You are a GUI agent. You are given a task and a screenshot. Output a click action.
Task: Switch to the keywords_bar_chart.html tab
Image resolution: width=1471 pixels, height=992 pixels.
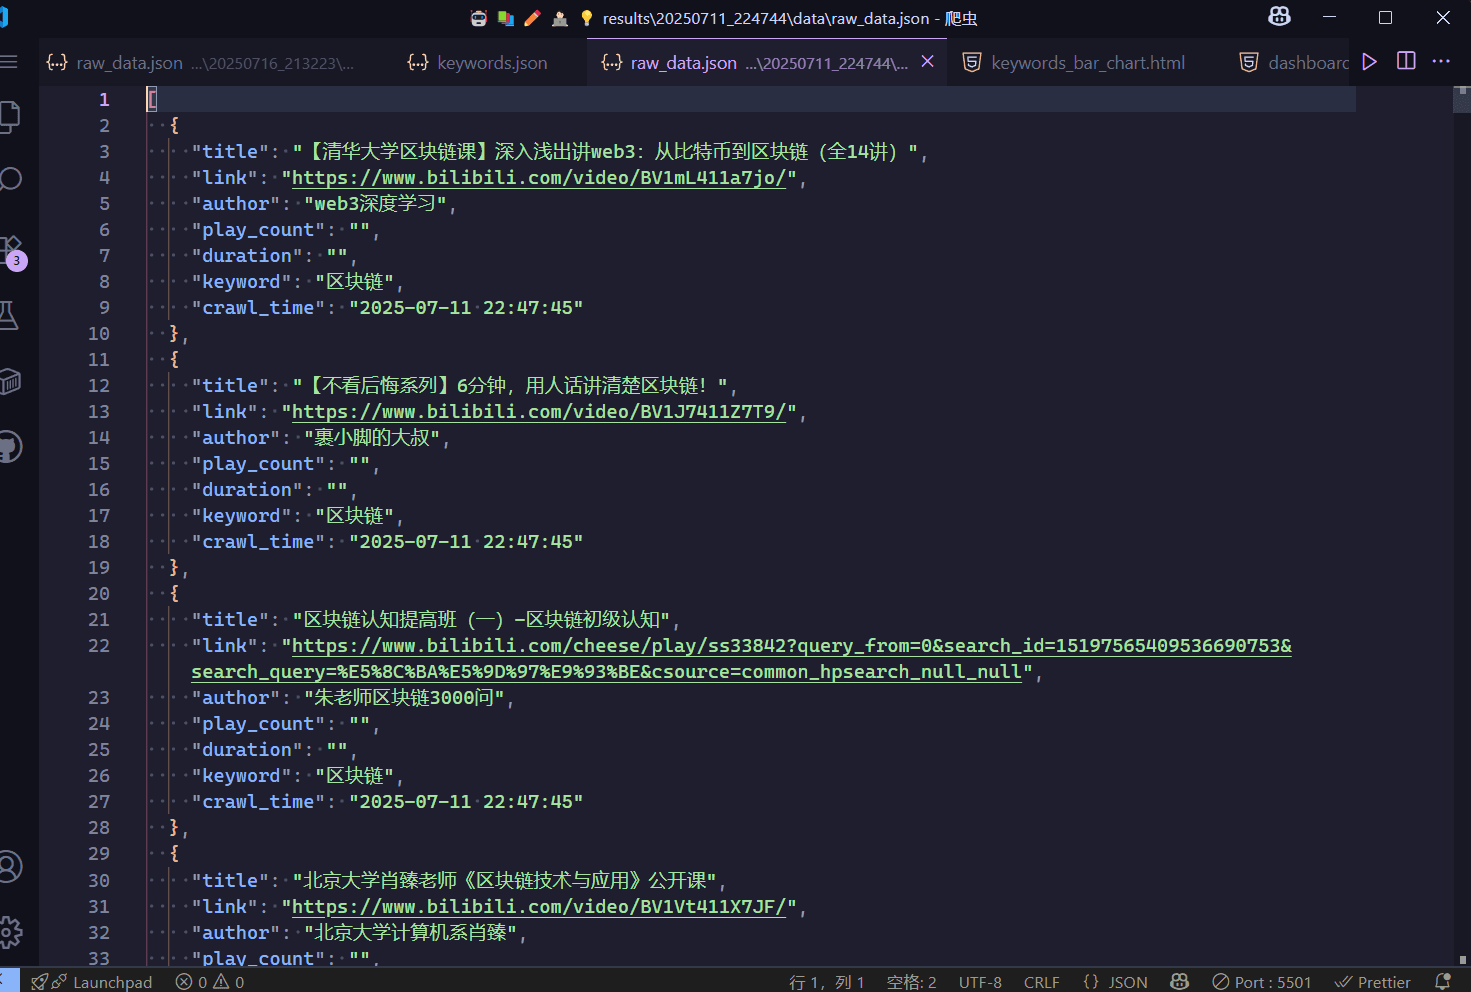tap(1074, 63)
